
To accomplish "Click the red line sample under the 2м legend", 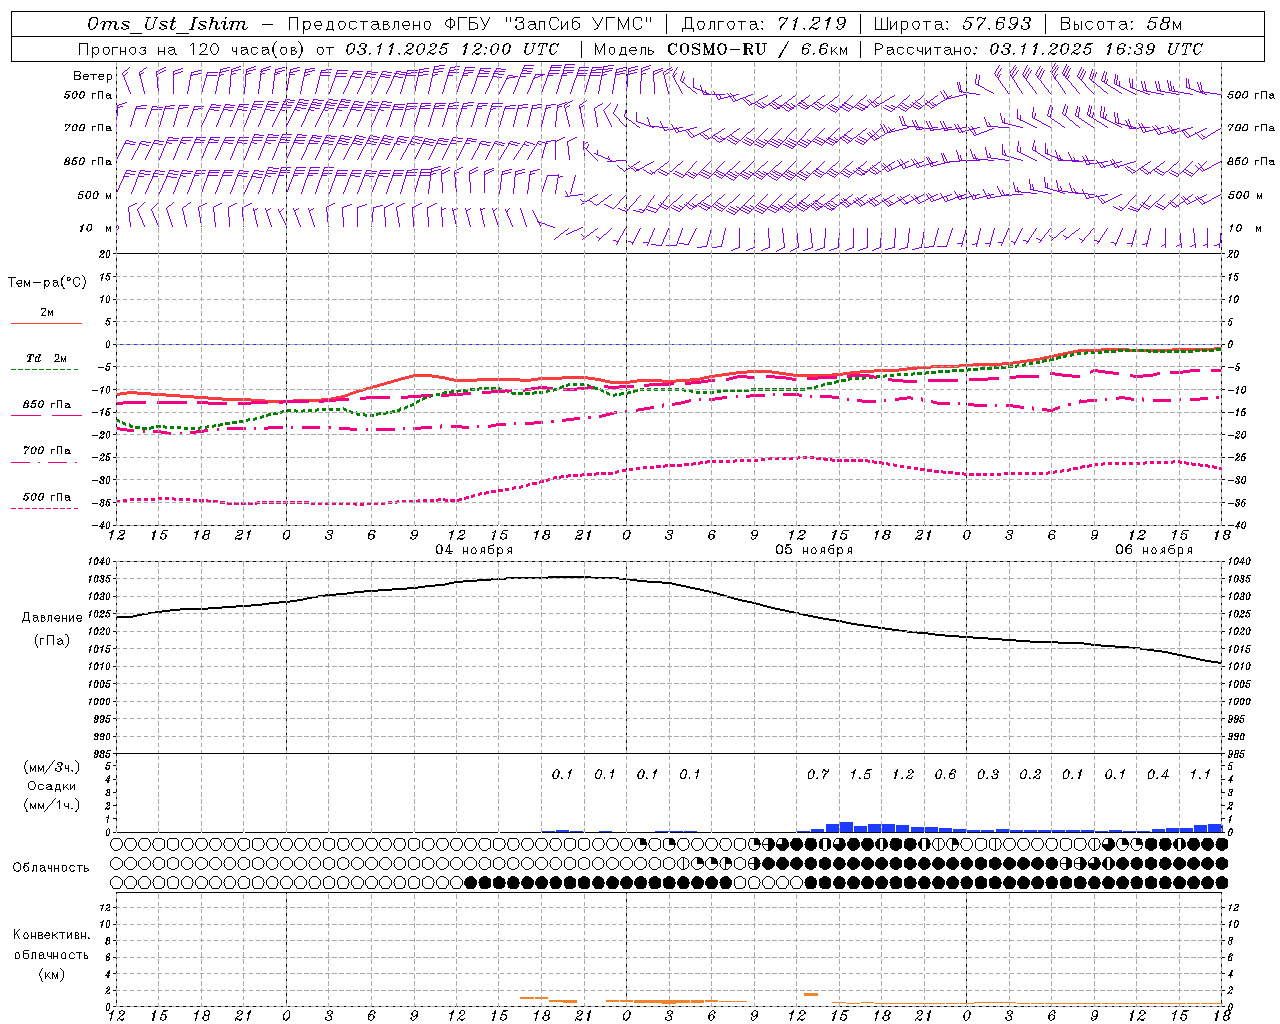I will 46,324.
